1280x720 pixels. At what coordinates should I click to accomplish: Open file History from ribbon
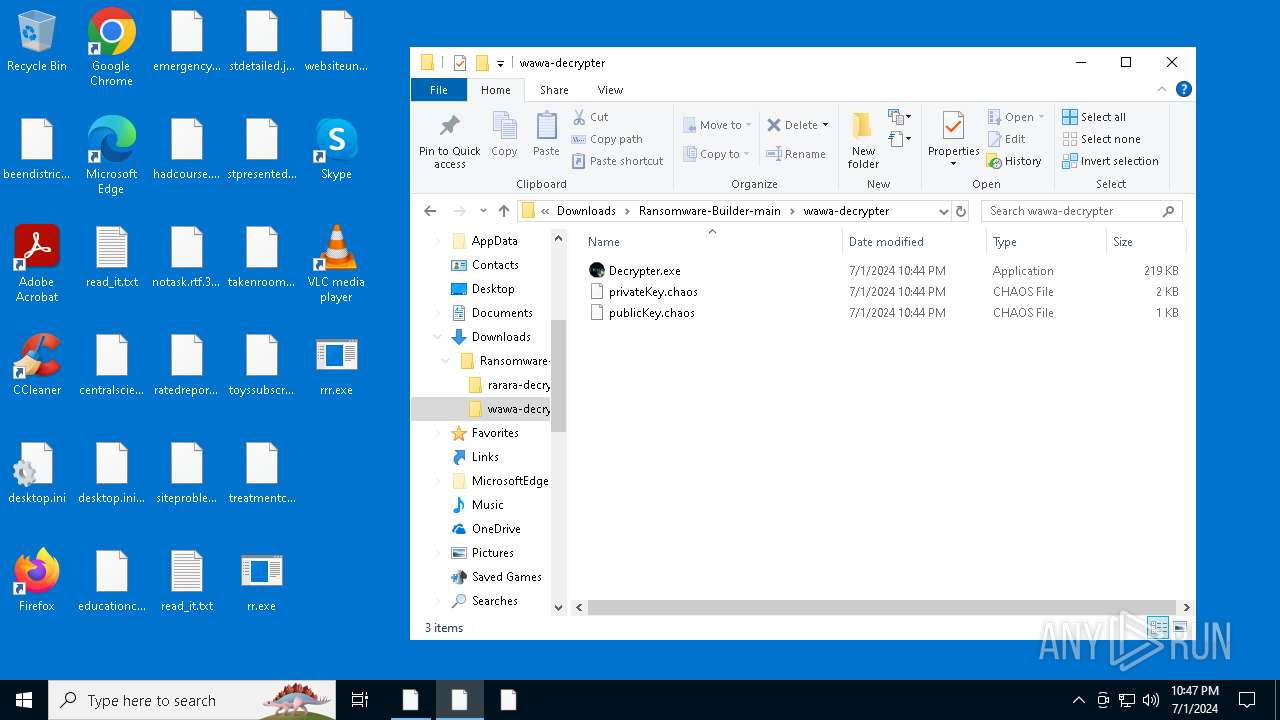[x=1014, y=161]
